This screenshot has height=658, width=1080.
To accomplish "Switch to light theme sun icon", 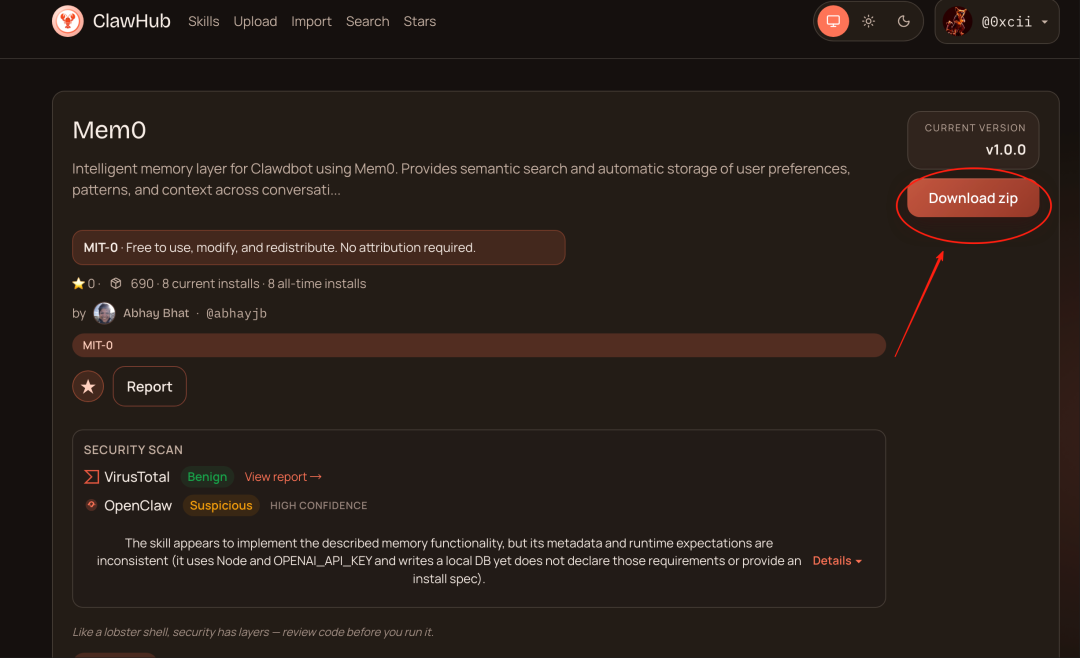I will pos(869,21).
